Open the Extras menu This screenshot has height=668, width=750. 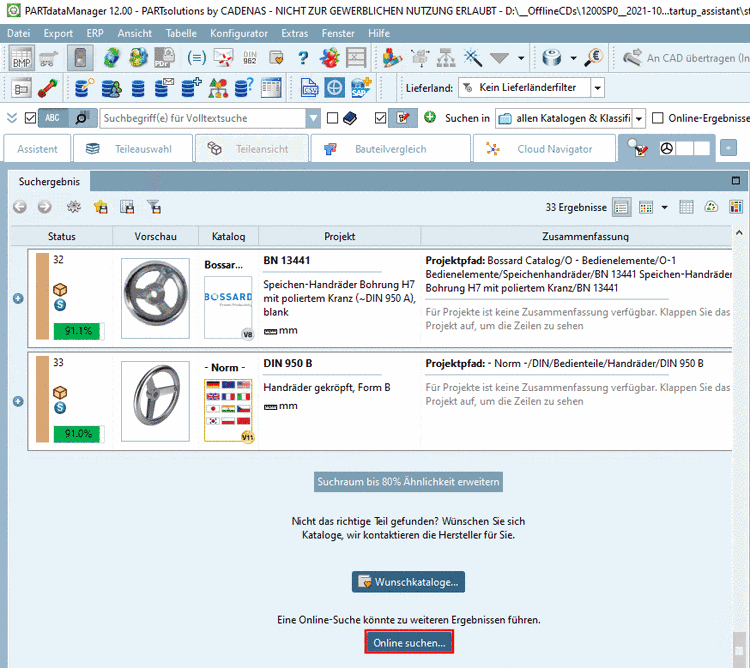(x=295, y=33)
